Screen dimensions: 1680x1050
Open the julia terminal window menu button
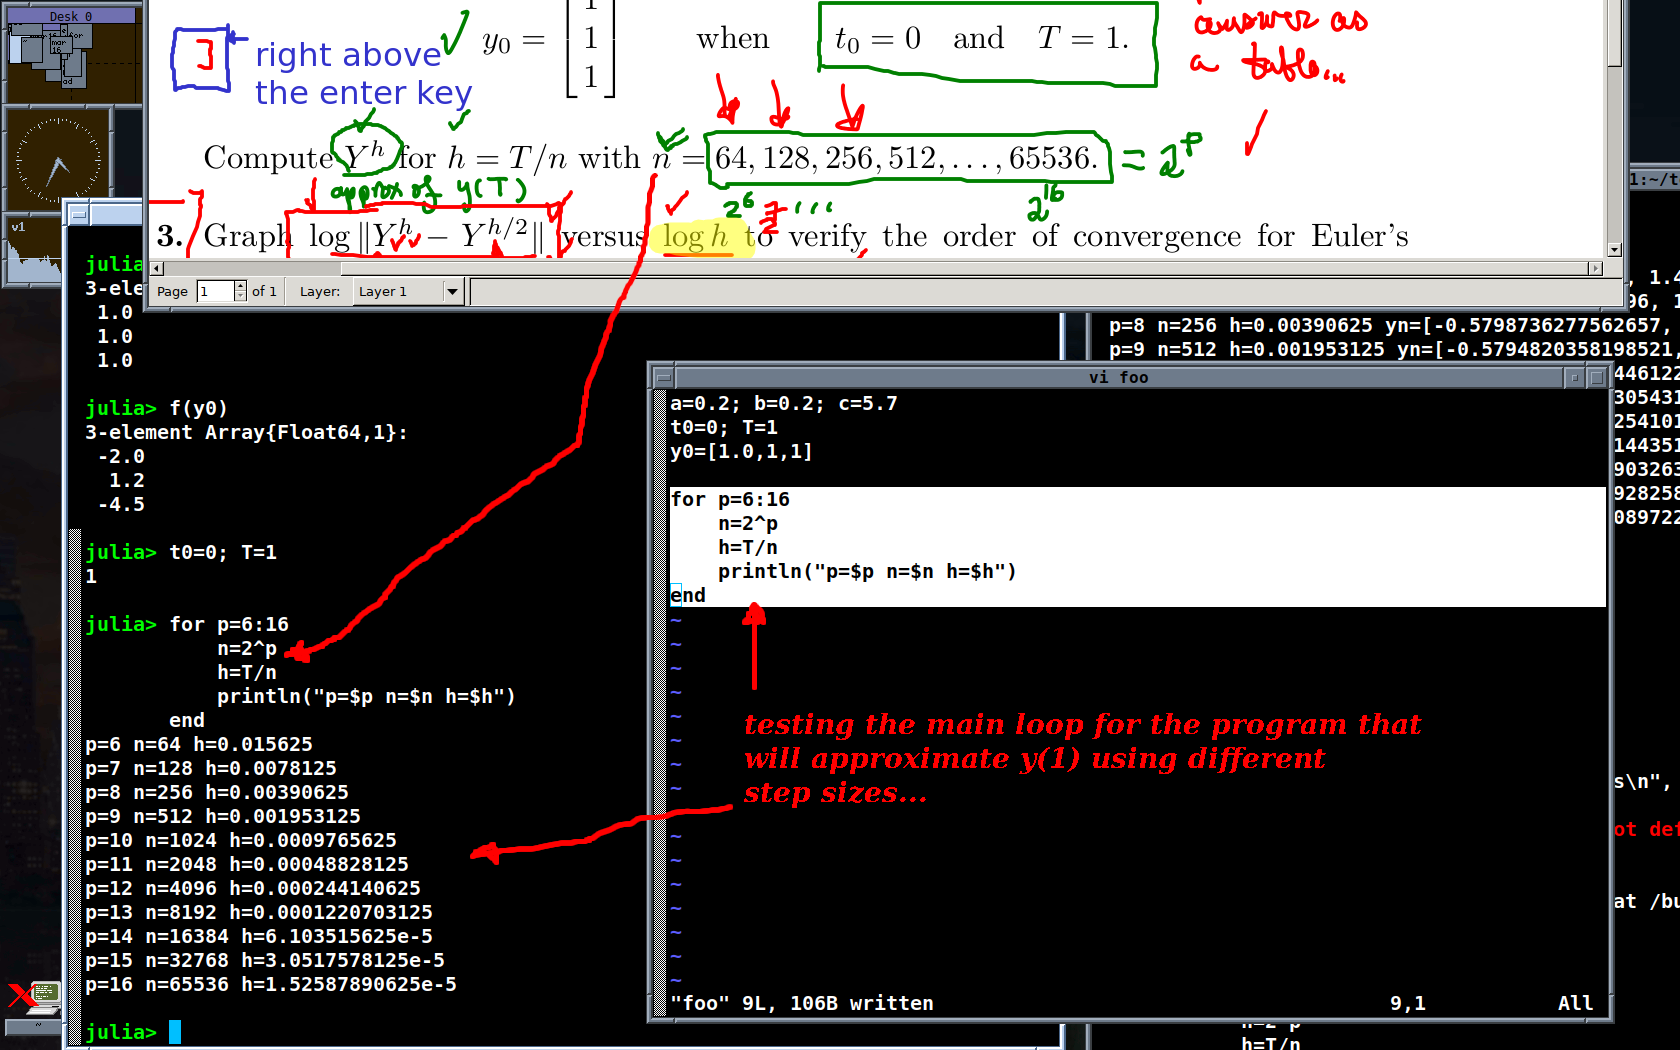coord(78,214)
